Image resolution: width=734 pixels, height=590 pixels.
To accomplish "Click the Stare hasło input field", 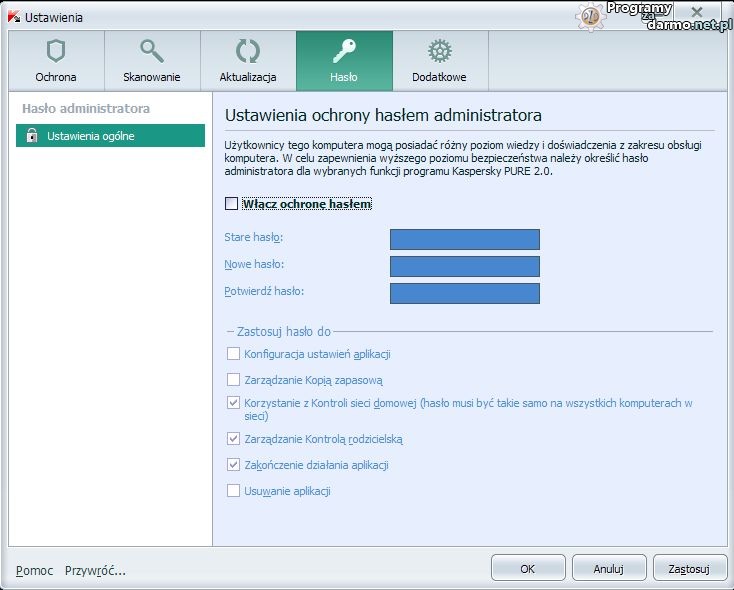I will tap(465, 239).
